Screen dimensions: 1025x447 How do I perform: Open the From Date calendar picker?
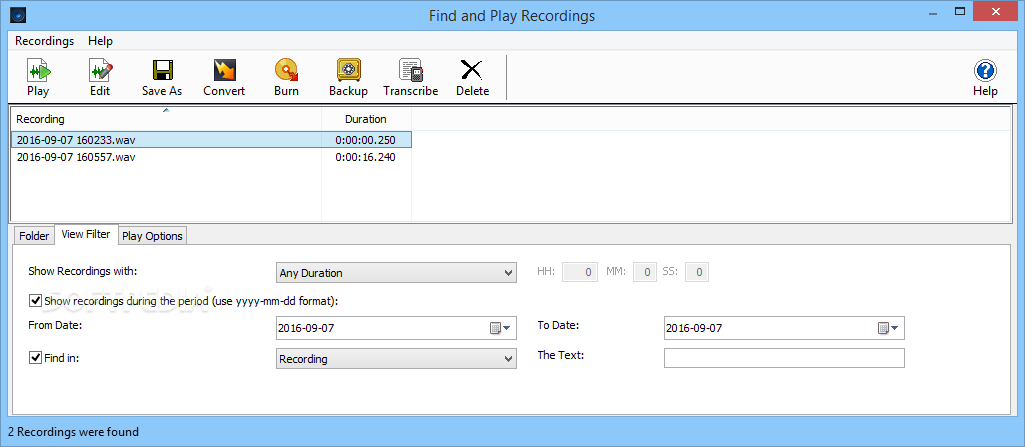coord(499,328)
